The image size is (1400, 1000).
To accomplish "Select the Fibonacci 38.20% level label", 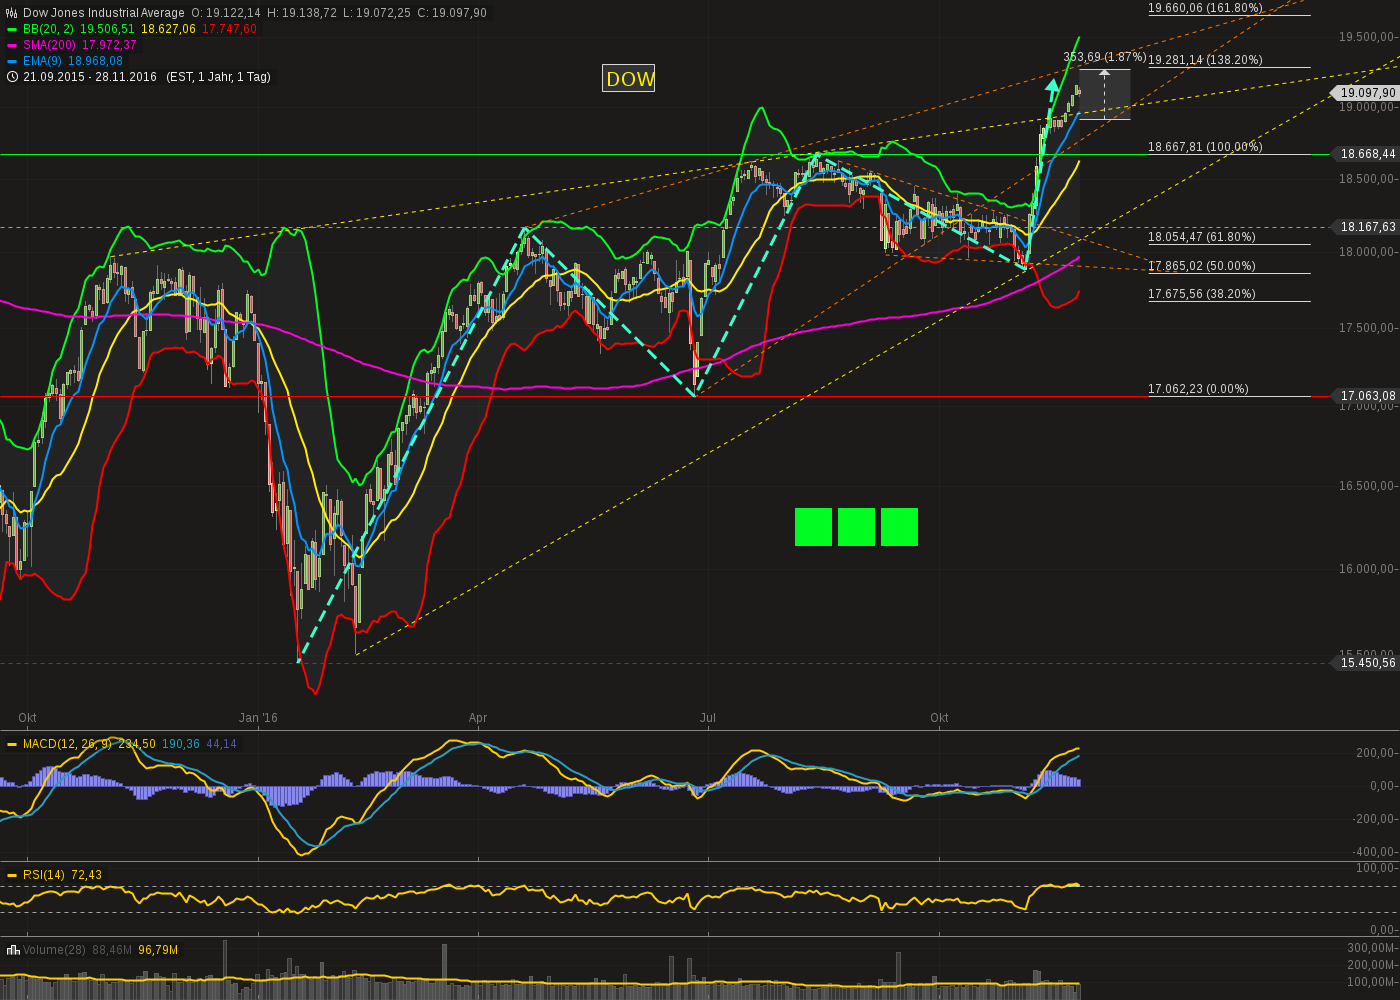I will (1202, 294).
